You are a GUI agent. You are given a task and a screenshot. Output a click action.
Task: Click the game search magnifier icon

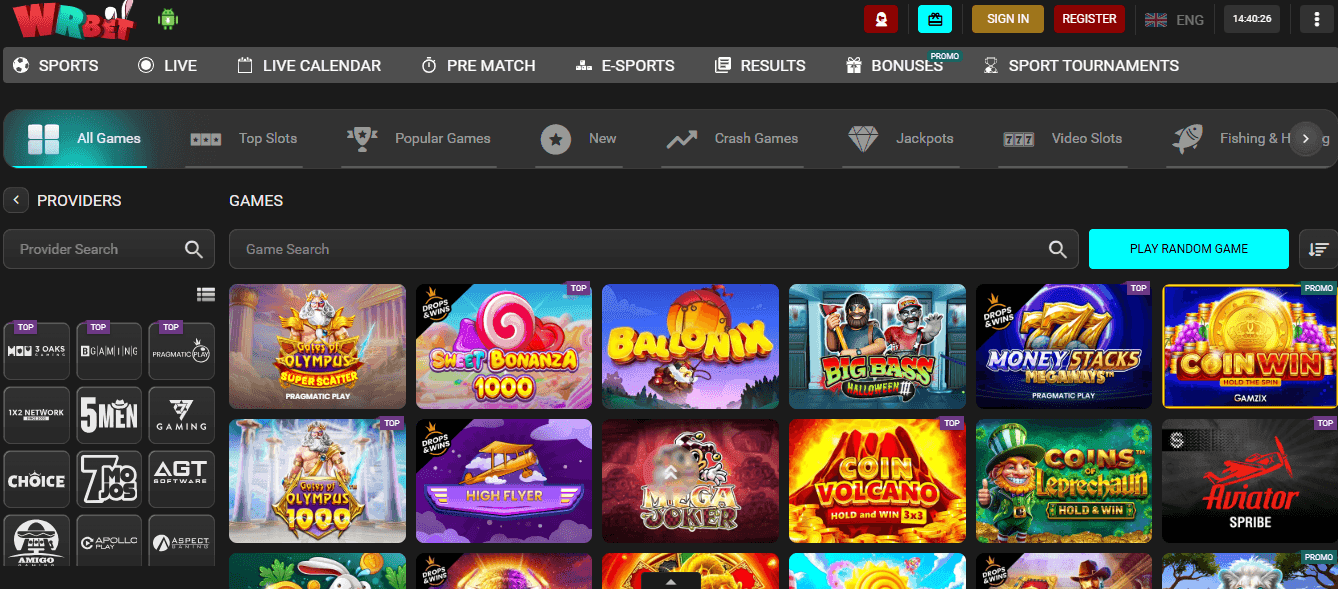tap(1058, 248)
